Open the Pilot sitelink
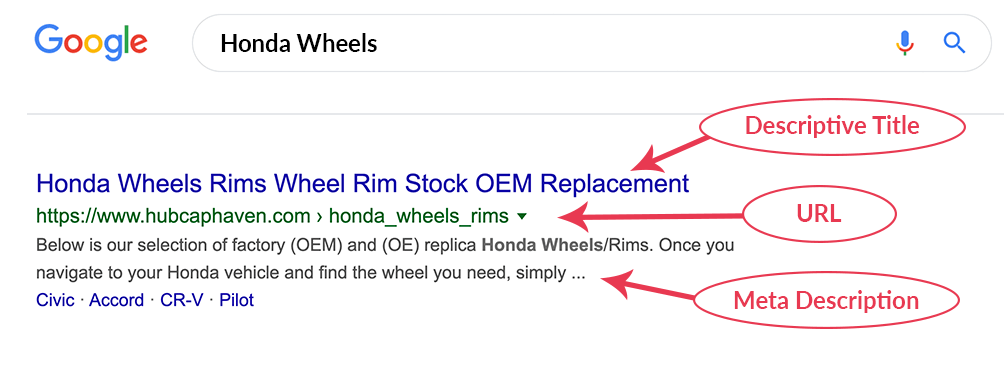Image resolution: width=1004 pixels, height=379 pixels. pos(237,300)
